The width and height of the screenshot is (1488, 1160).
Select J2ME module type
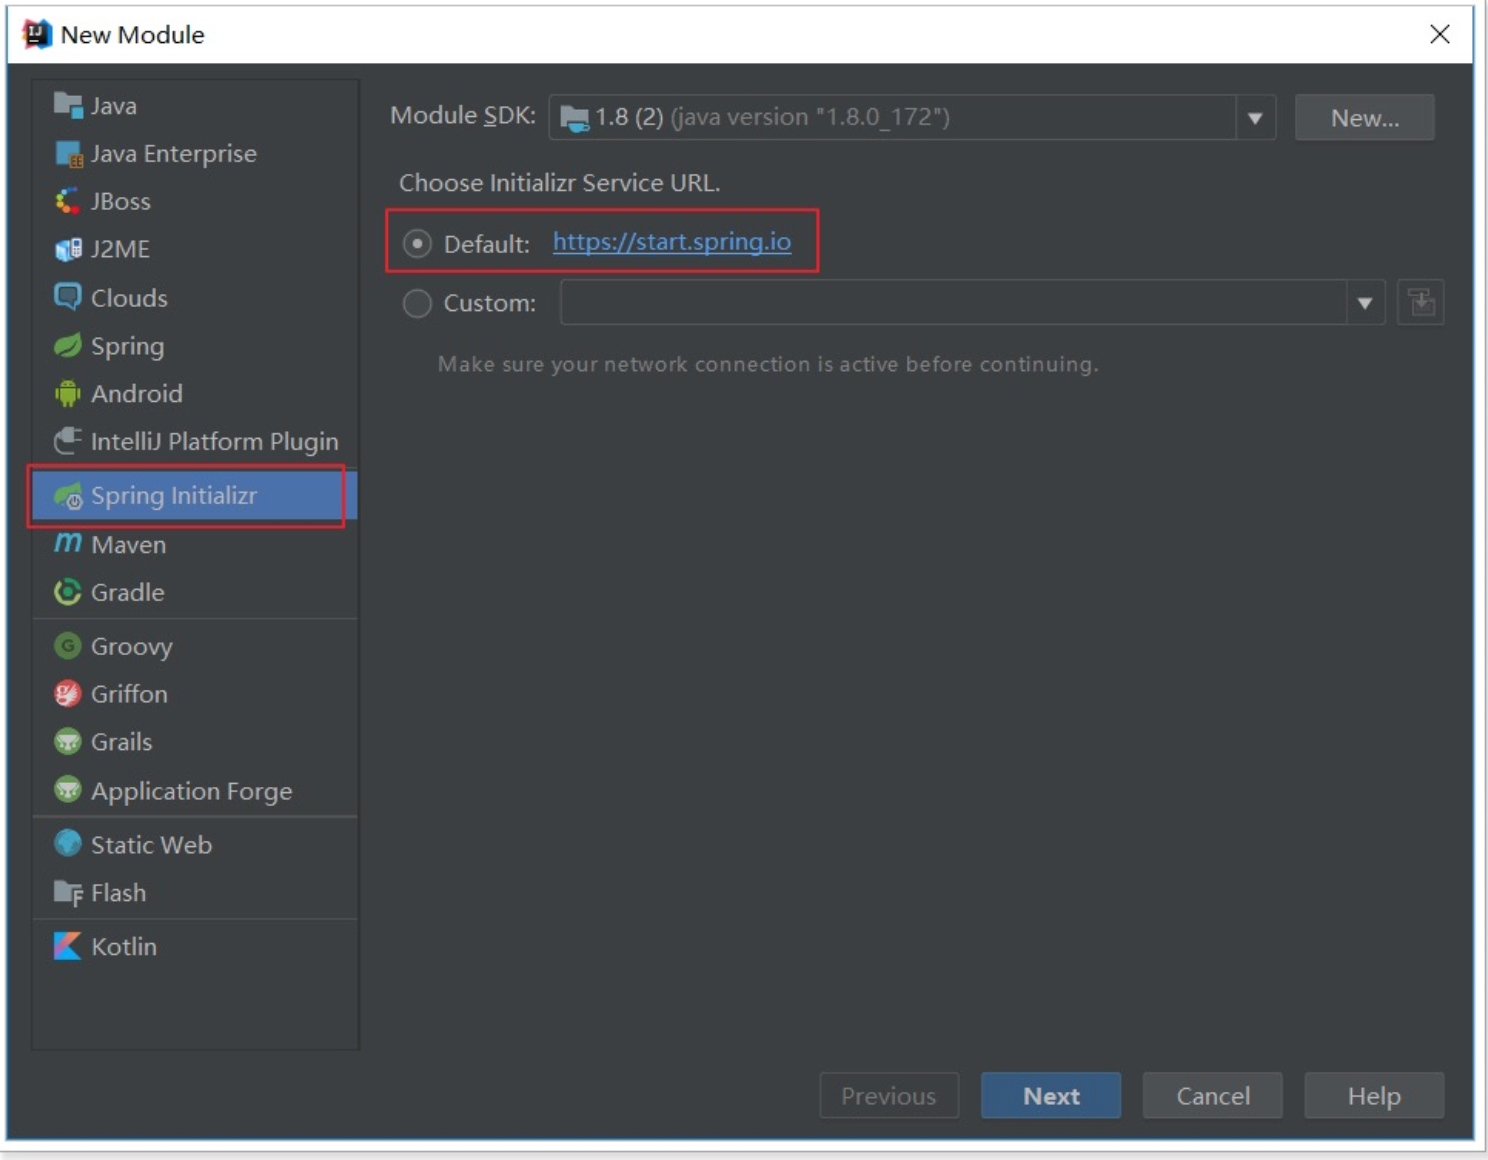pyautogui.click(x=195, y=249)
